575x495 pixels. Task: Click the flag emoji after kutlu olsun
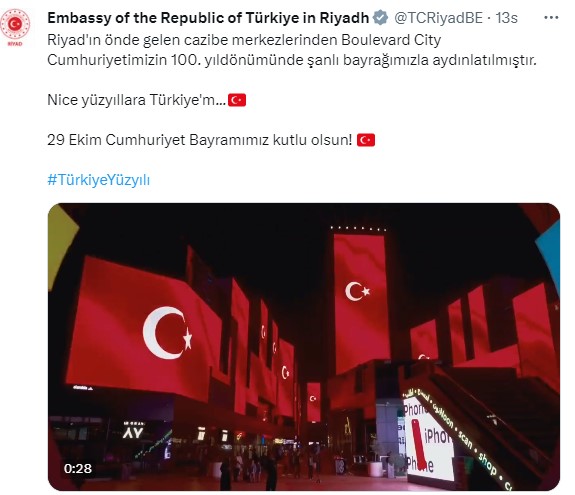point(366,140)
